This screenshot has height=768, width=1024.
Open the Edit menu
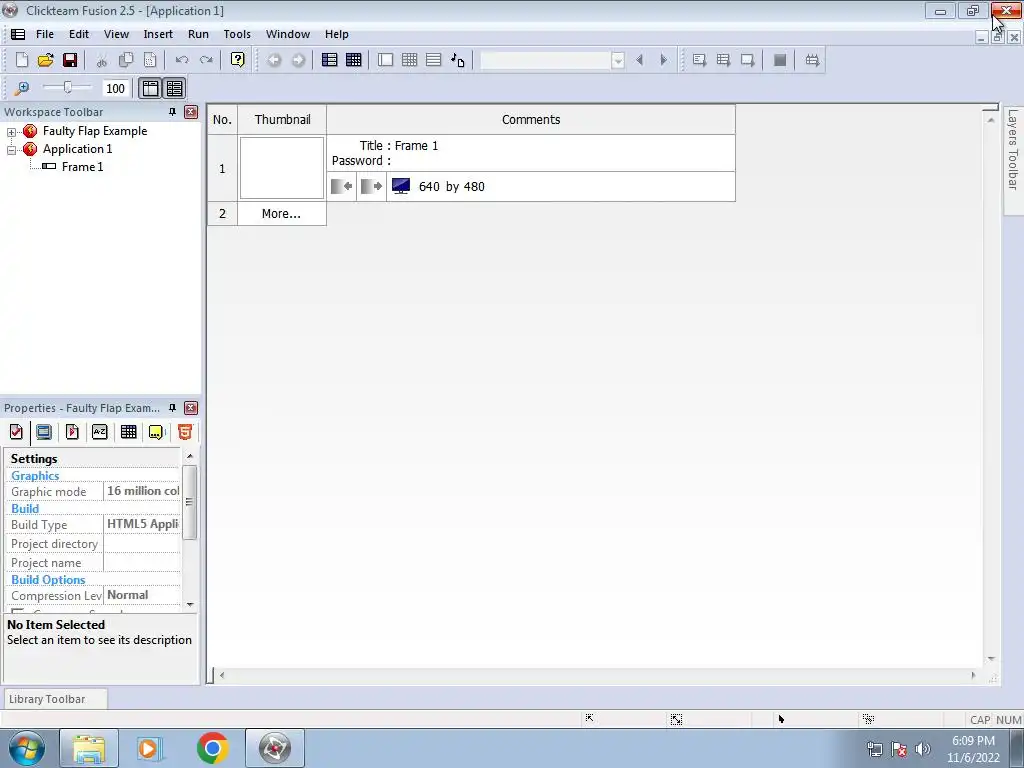pos(78,34)
